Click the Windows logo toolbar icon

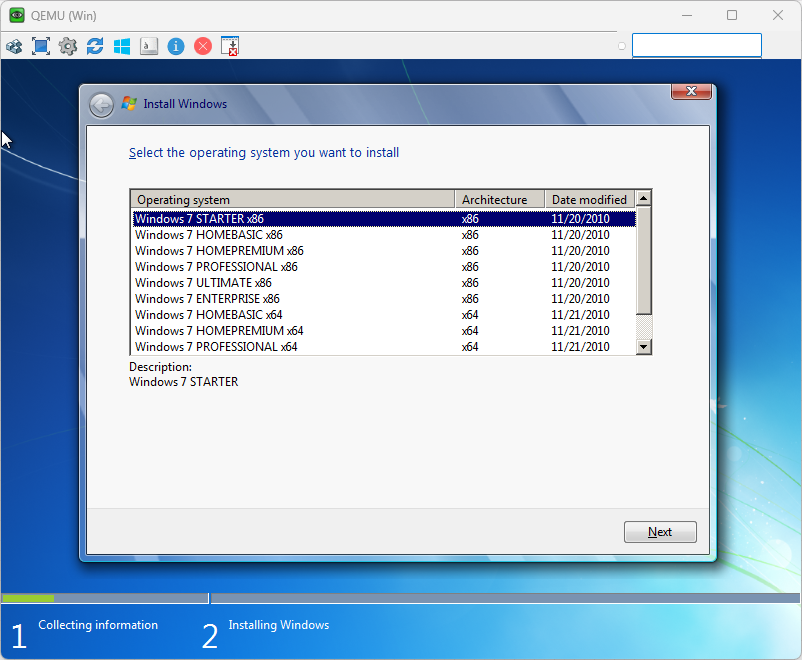[x=122, y=47]
